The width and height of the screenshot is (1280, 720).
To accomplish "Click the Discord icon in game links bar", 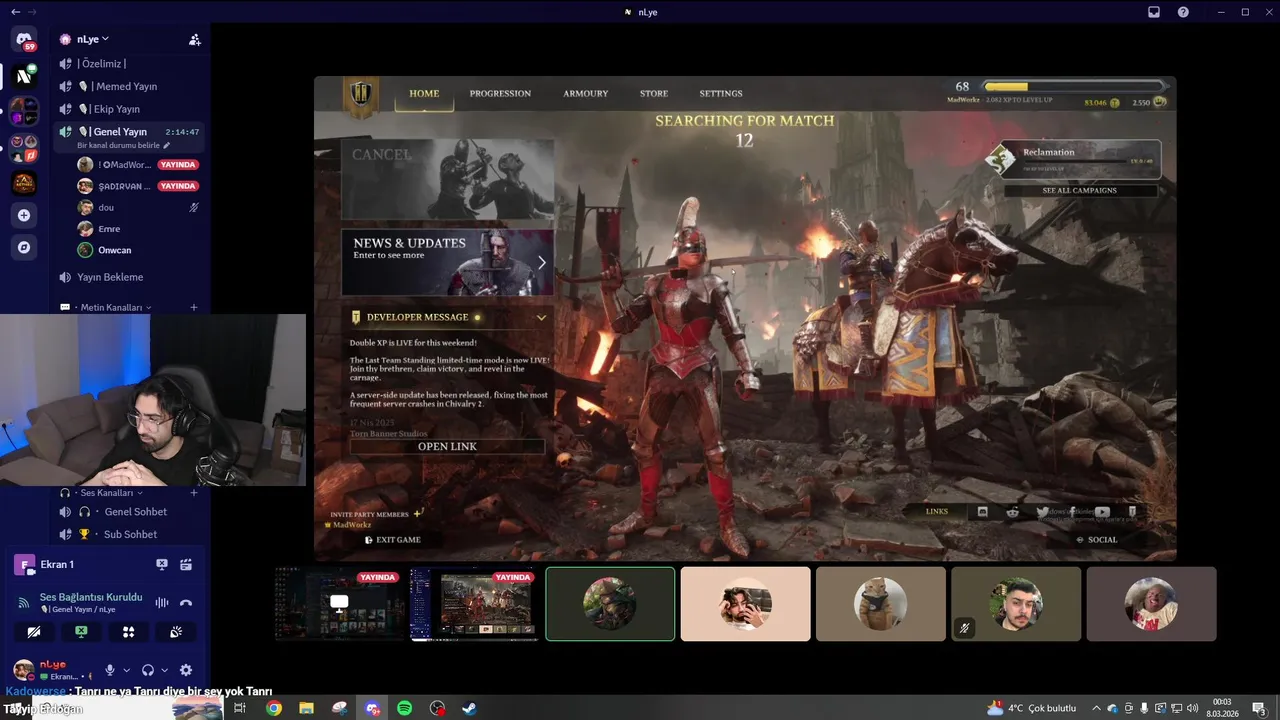I will click(x=982, y=512).
